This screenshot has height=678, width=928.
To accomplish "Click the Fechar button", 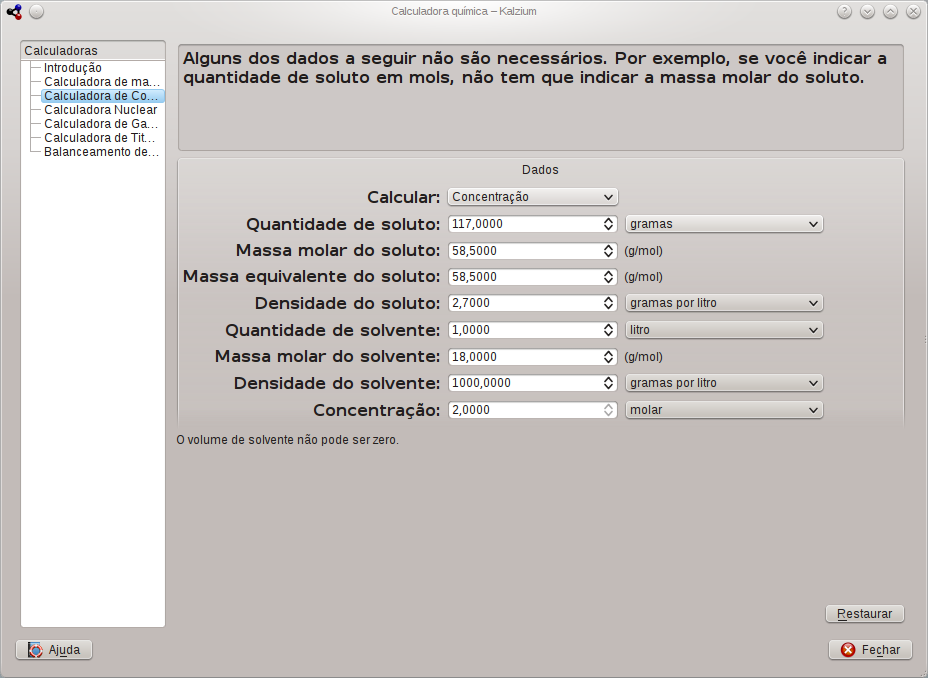I will [x=869, y=650].
